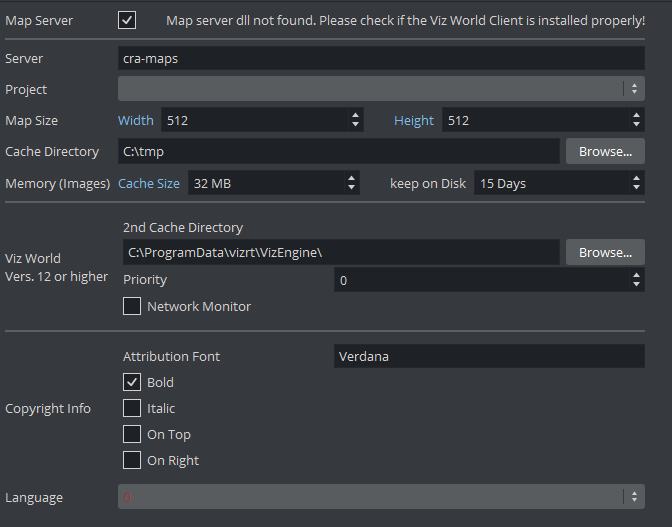Toggle the Map Server checkbox
Viewport: 672px width, 527px height.
[127, 20]
